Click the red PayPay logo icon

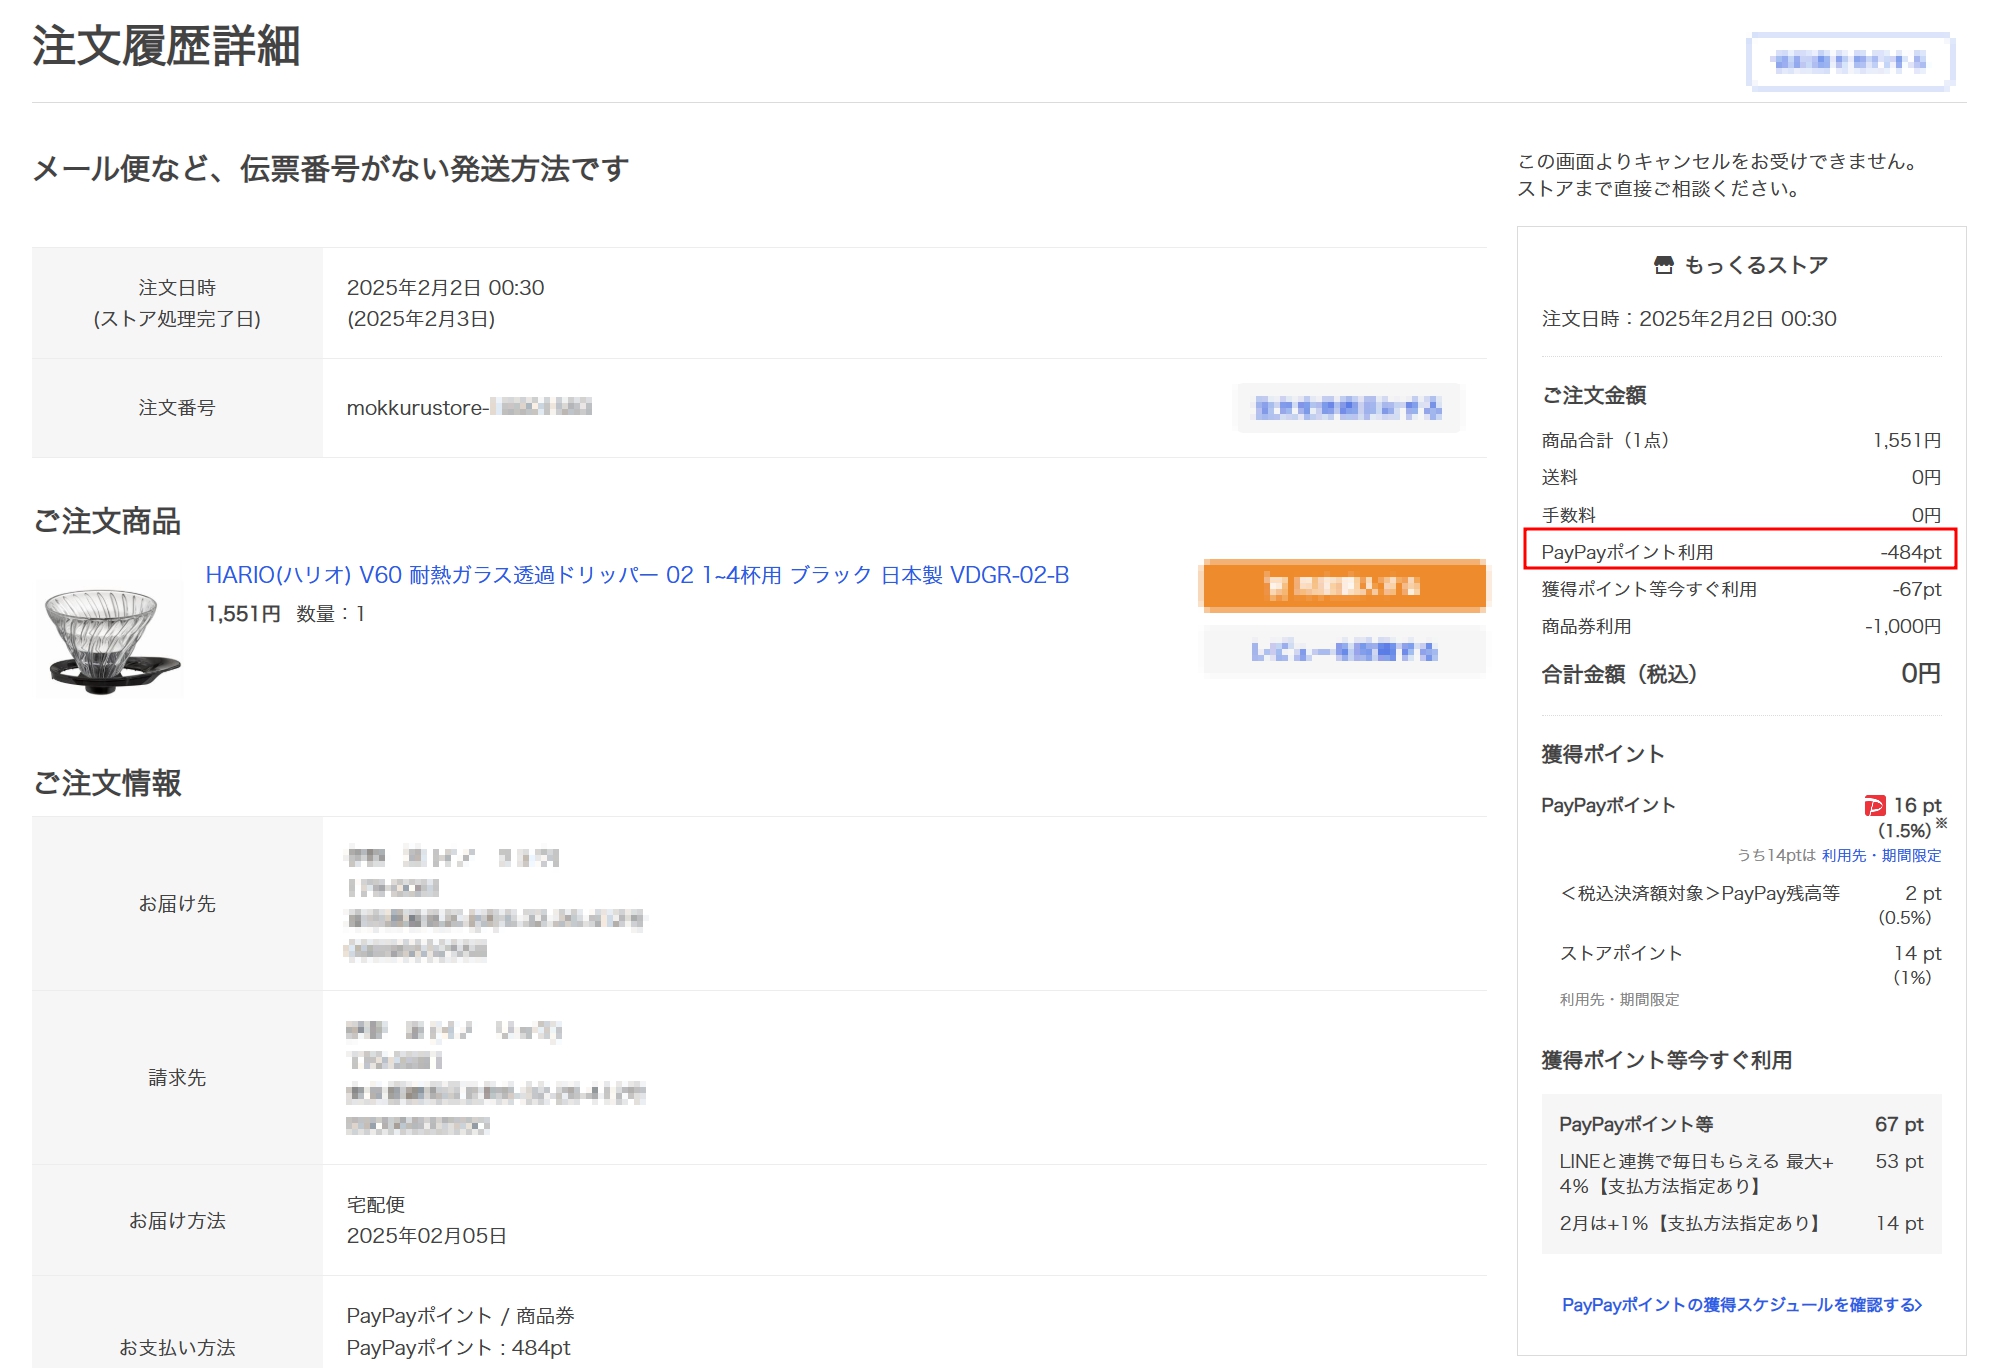click(1874, 806)
